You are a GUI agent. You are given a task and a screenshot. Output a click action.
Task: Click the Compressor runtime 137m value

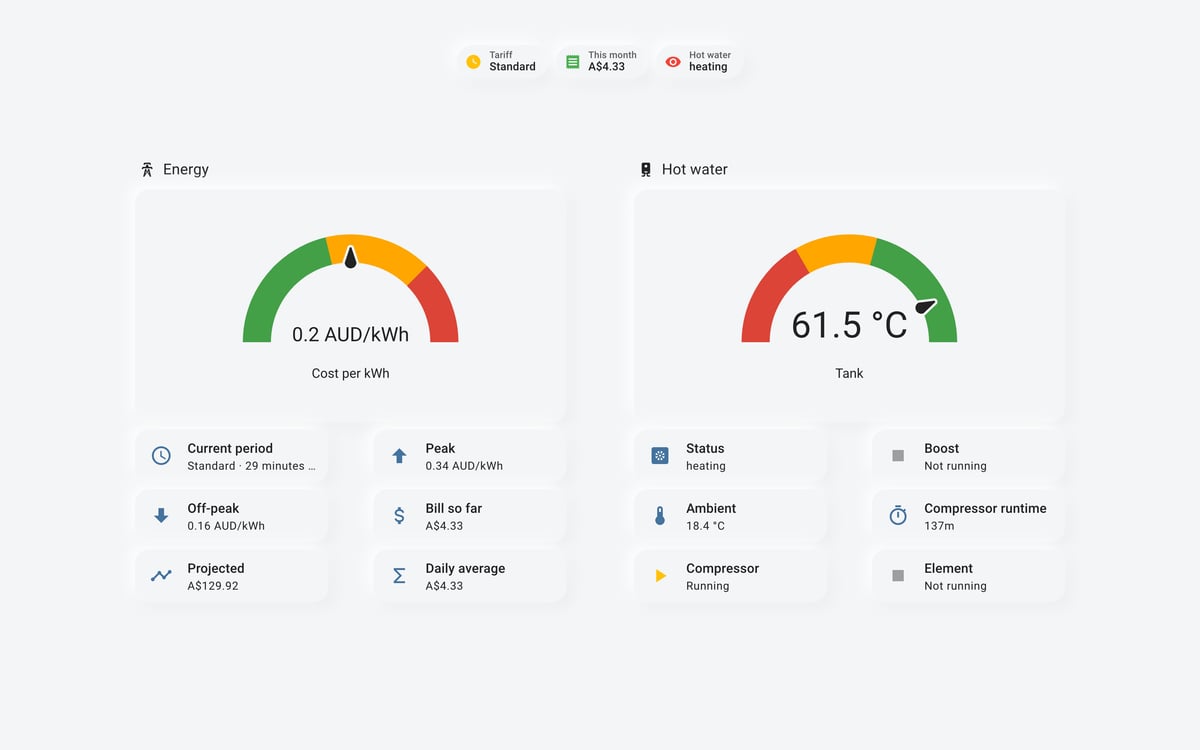[x=939, y=526]
